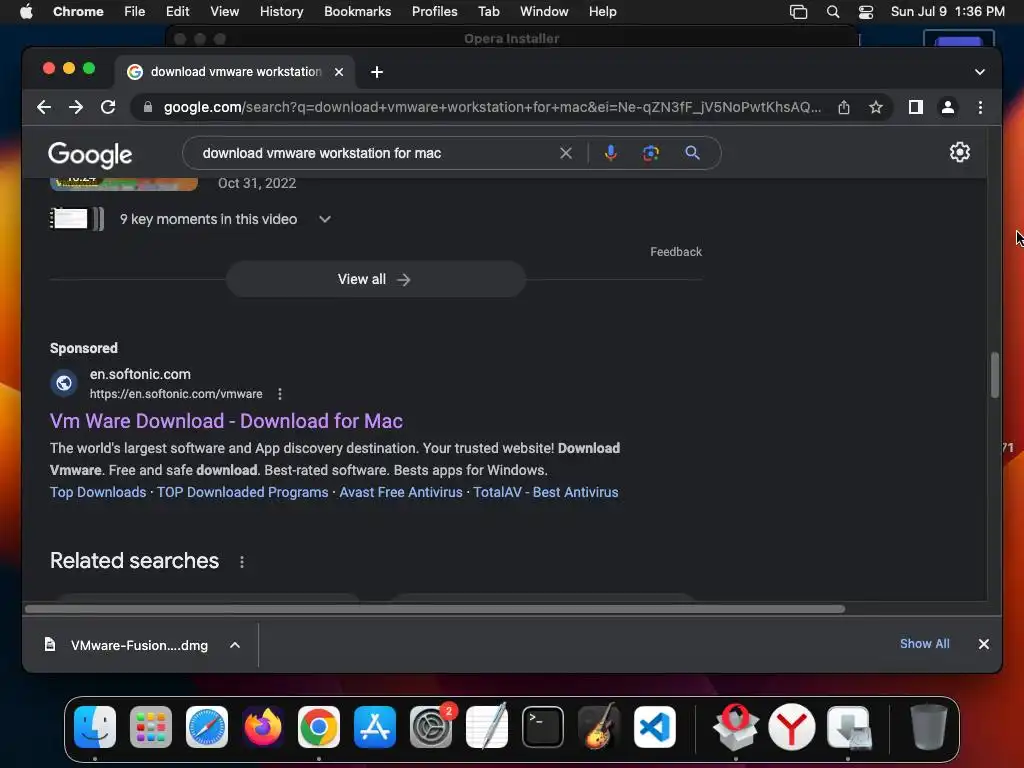The height and width of the screenshot is (768, 1024).
Task: Open TotalAV - Best Antivirus sitelink
Action: (545, 492)
